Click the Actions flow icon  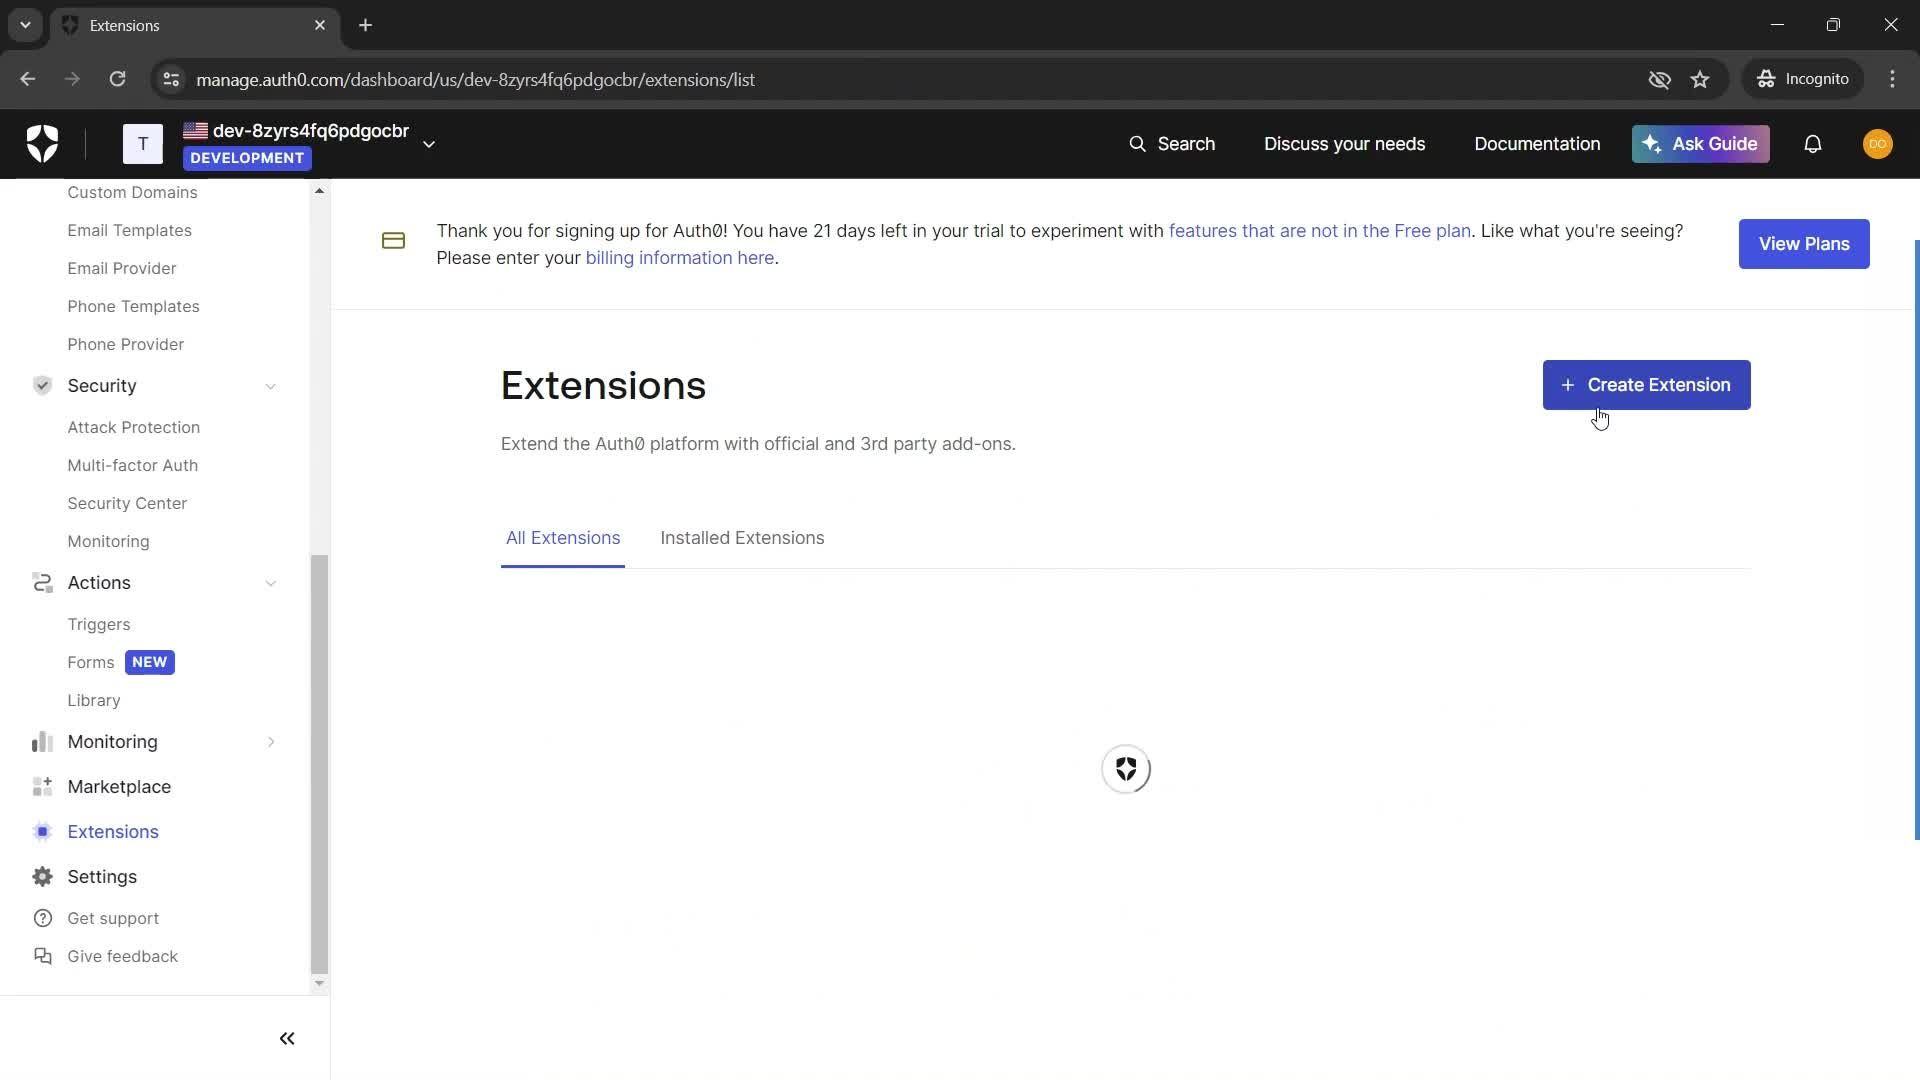pos(42,583)
